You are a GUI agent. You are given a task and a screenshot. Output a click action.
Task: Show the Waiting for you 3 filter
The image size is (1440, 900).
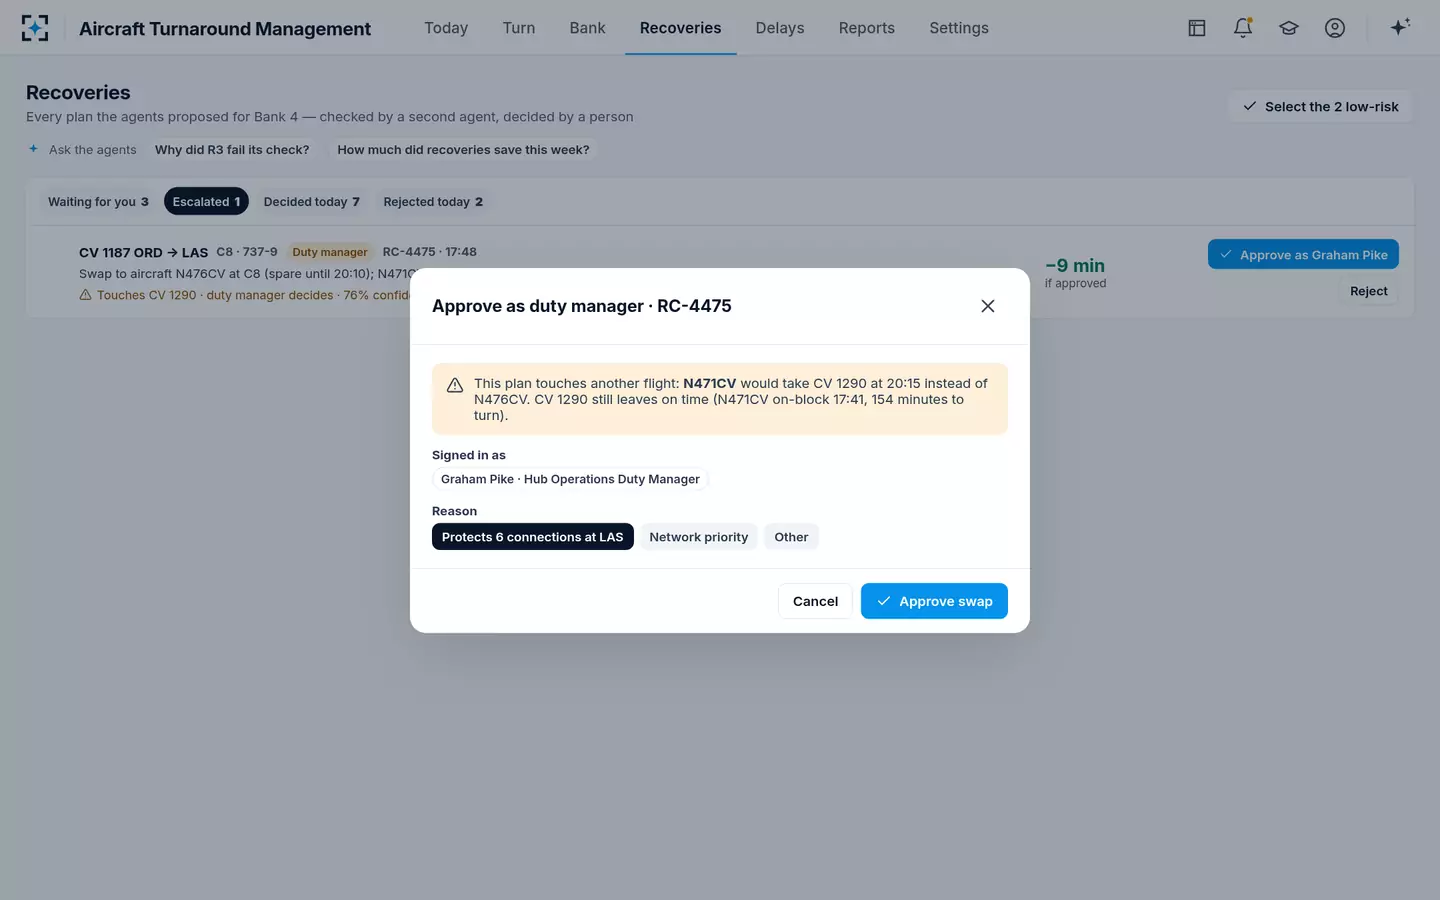[98, 201]
